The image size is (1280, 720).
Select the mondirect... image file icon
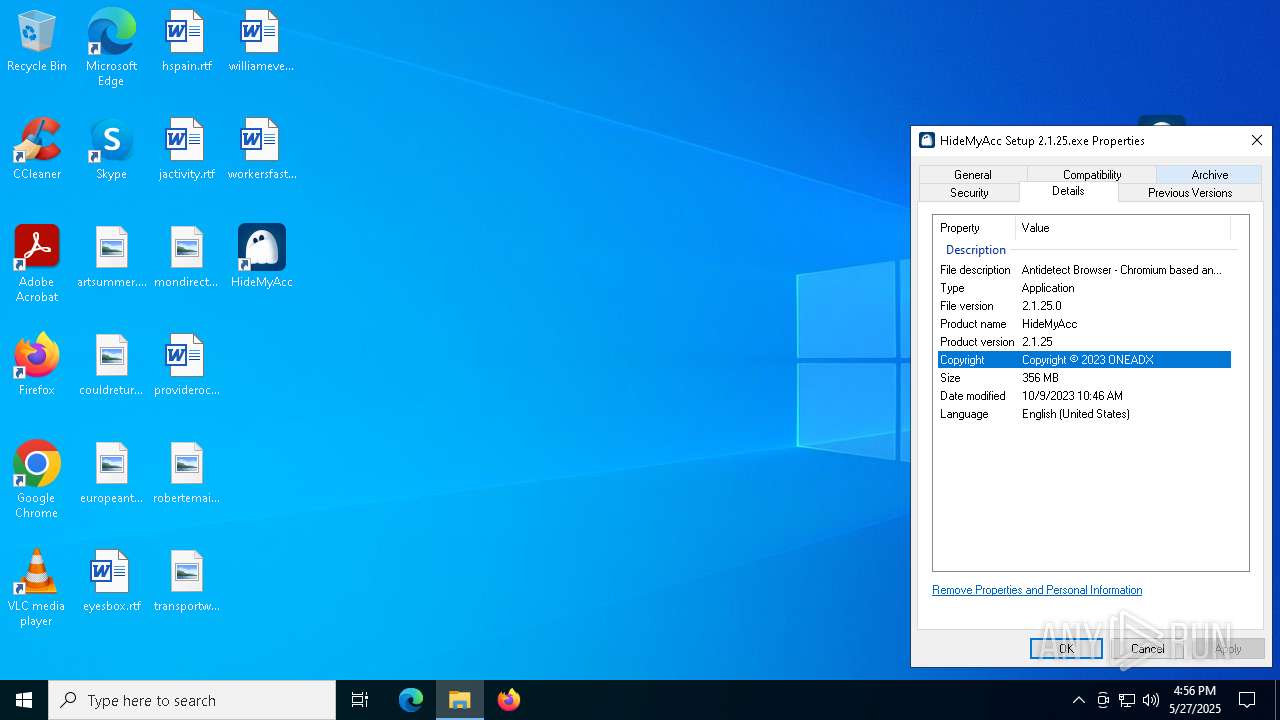pos(186,258)
